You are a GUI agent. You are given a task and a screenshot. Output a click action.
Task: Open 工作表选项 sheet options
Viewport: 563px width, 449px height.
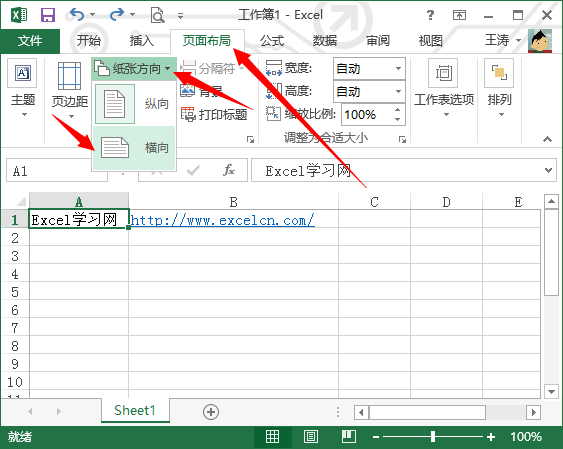pos(444,88)
